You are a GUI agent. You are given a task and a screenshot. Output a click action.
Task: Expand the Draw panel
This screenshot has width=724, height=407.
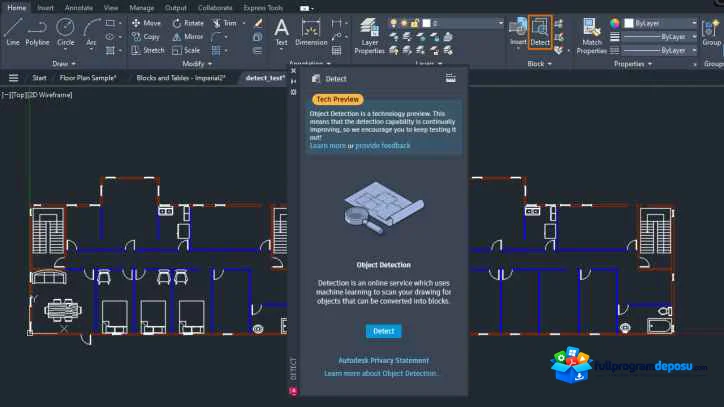tap(64, 64)
